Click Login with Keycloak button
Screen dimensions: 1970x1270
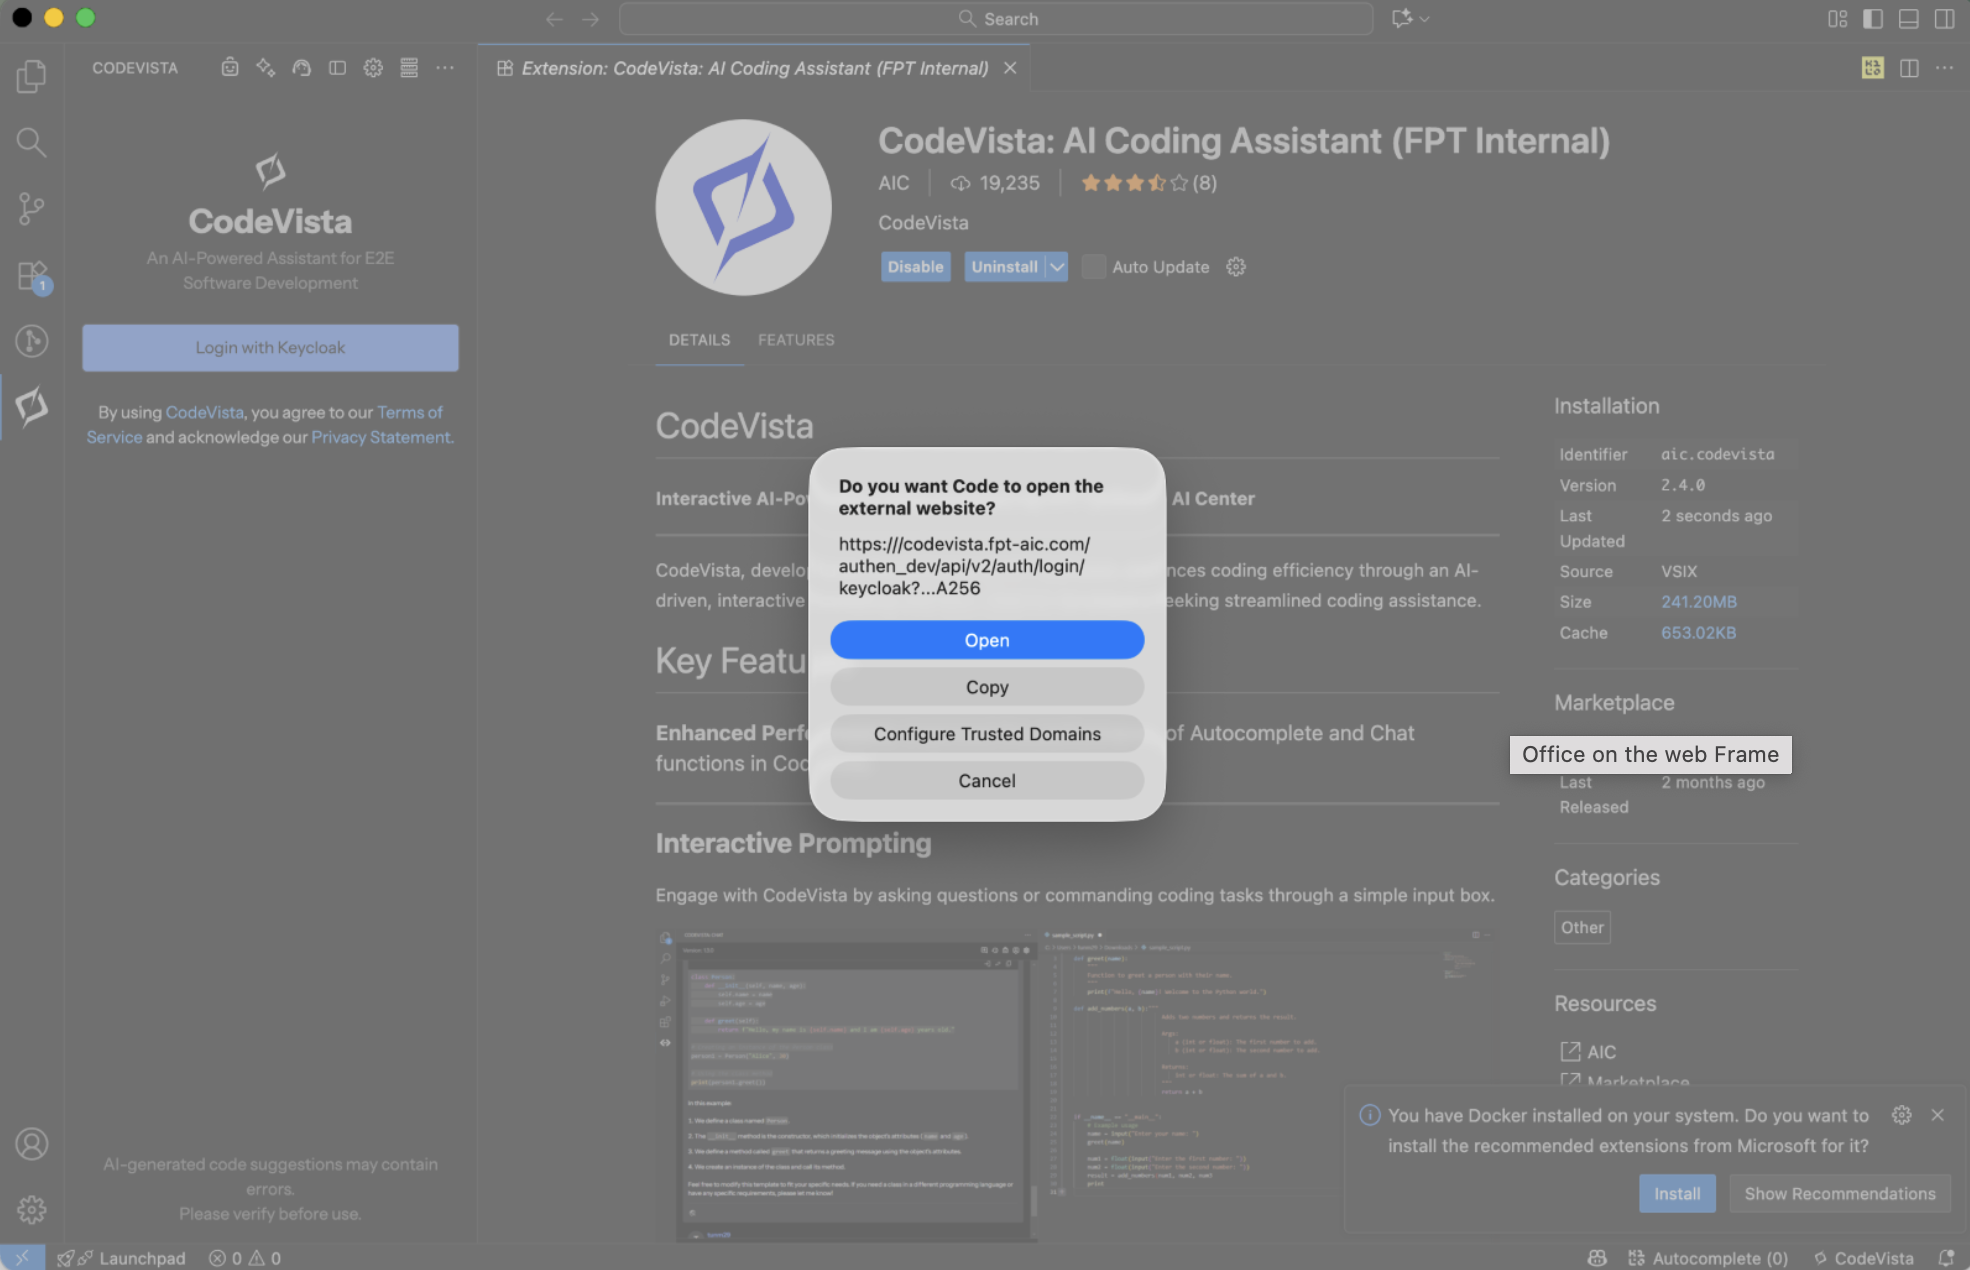tap(270, 348)
